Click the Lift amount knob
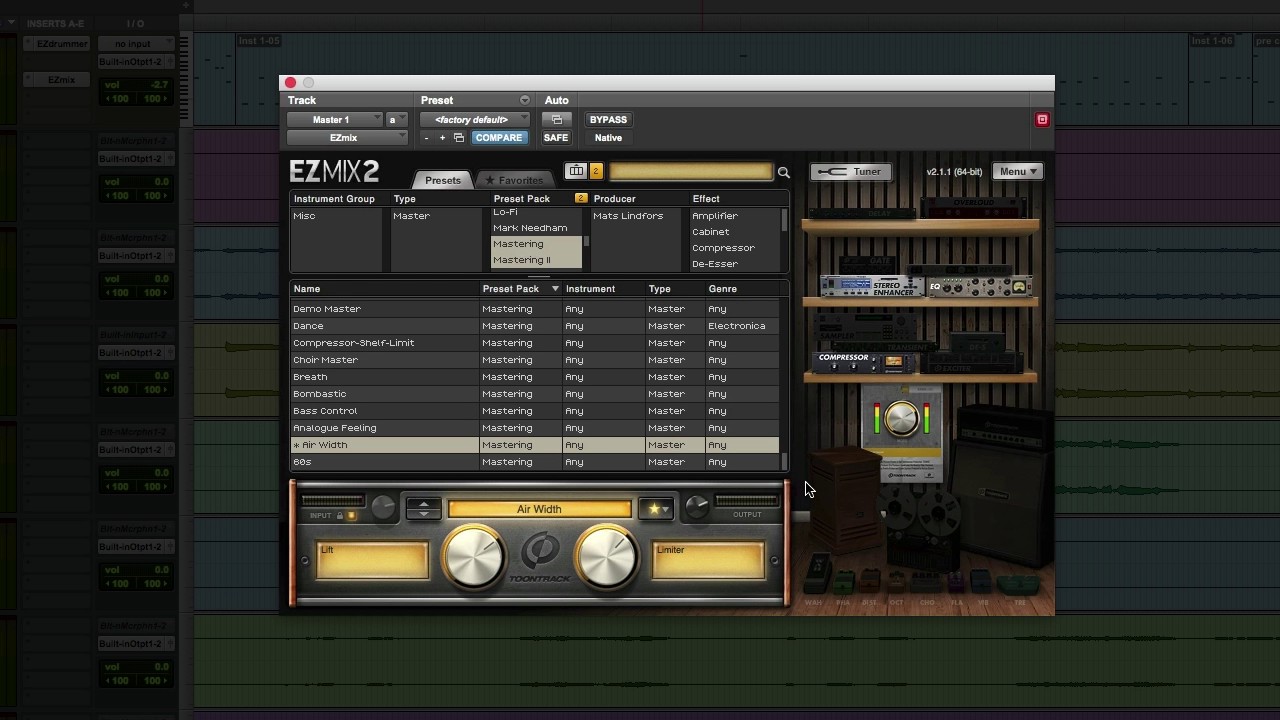 click(x=473, y=556)
